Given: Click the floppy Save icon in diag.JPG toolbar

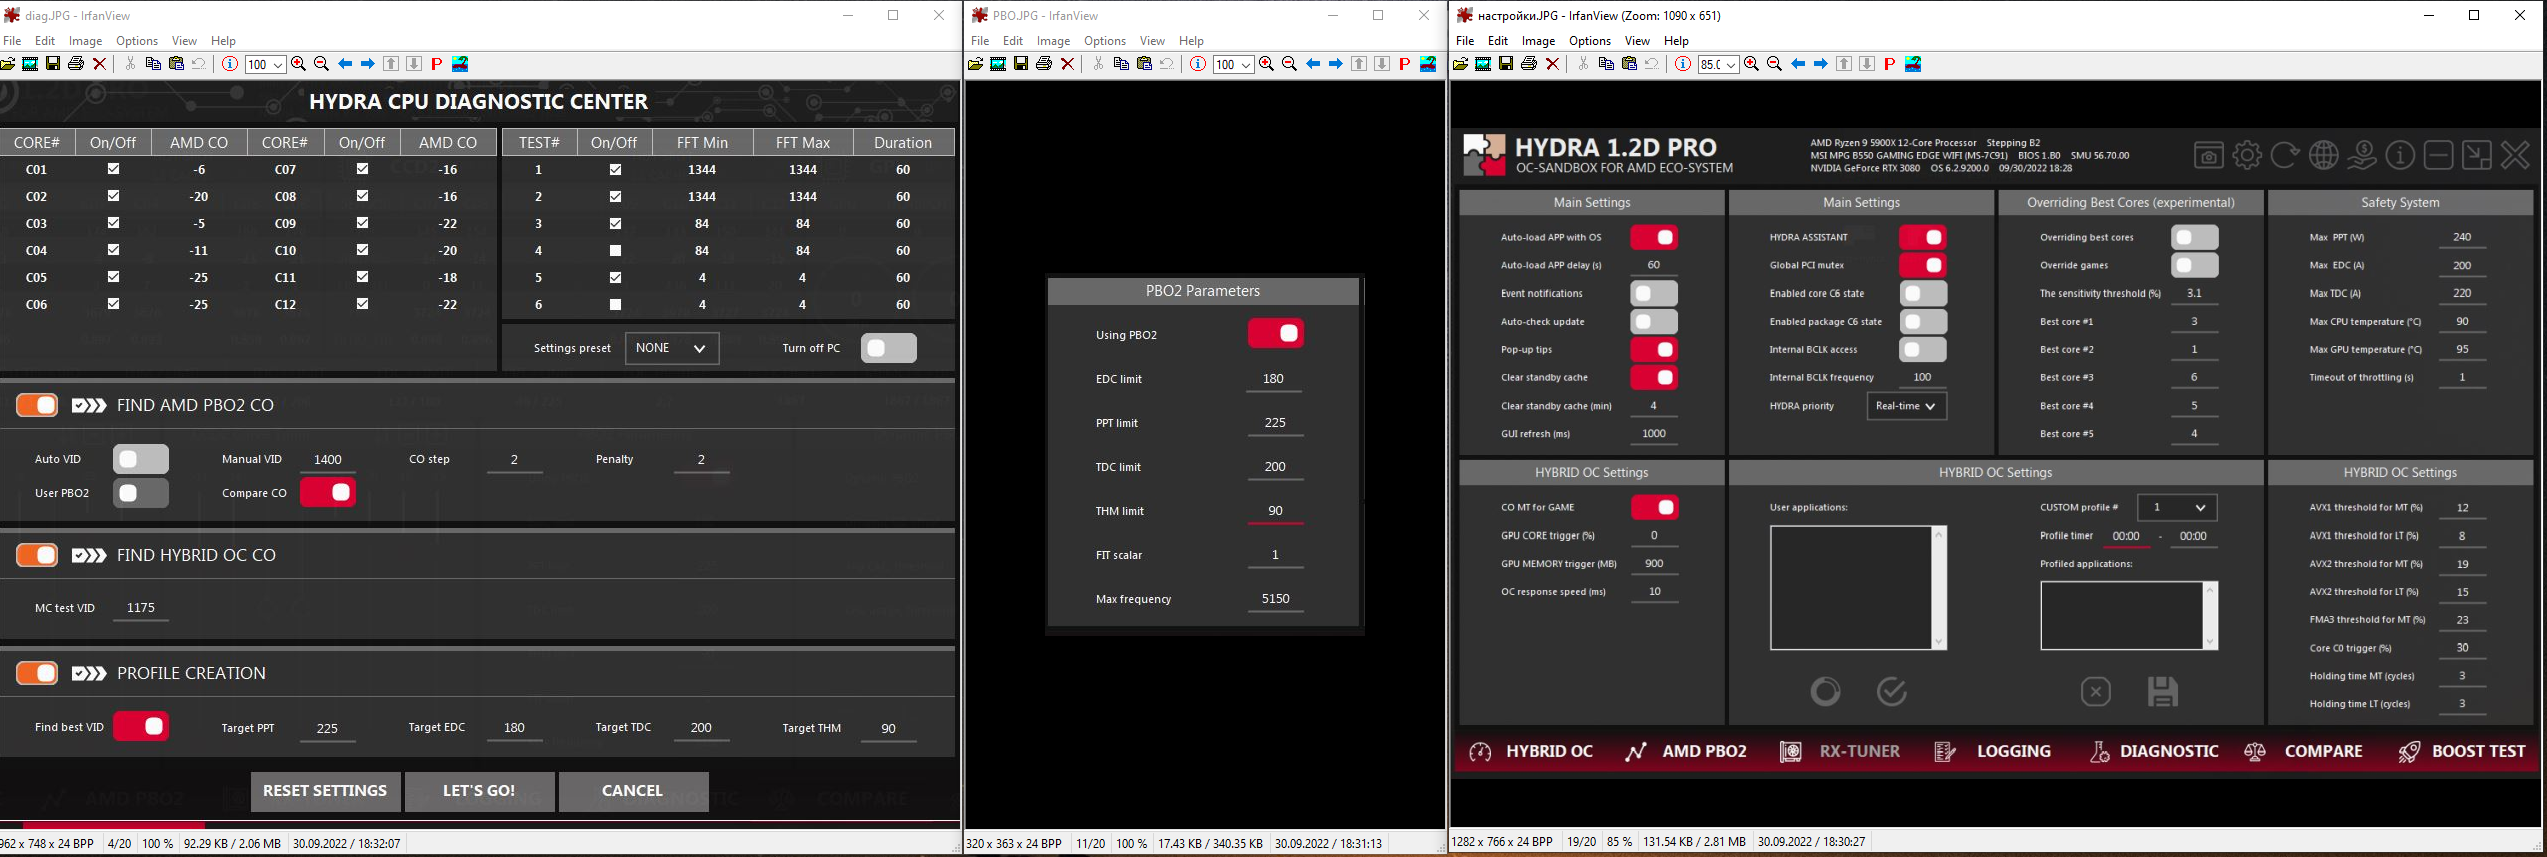Looking at the screenshot, I should [x=53, y=64].
